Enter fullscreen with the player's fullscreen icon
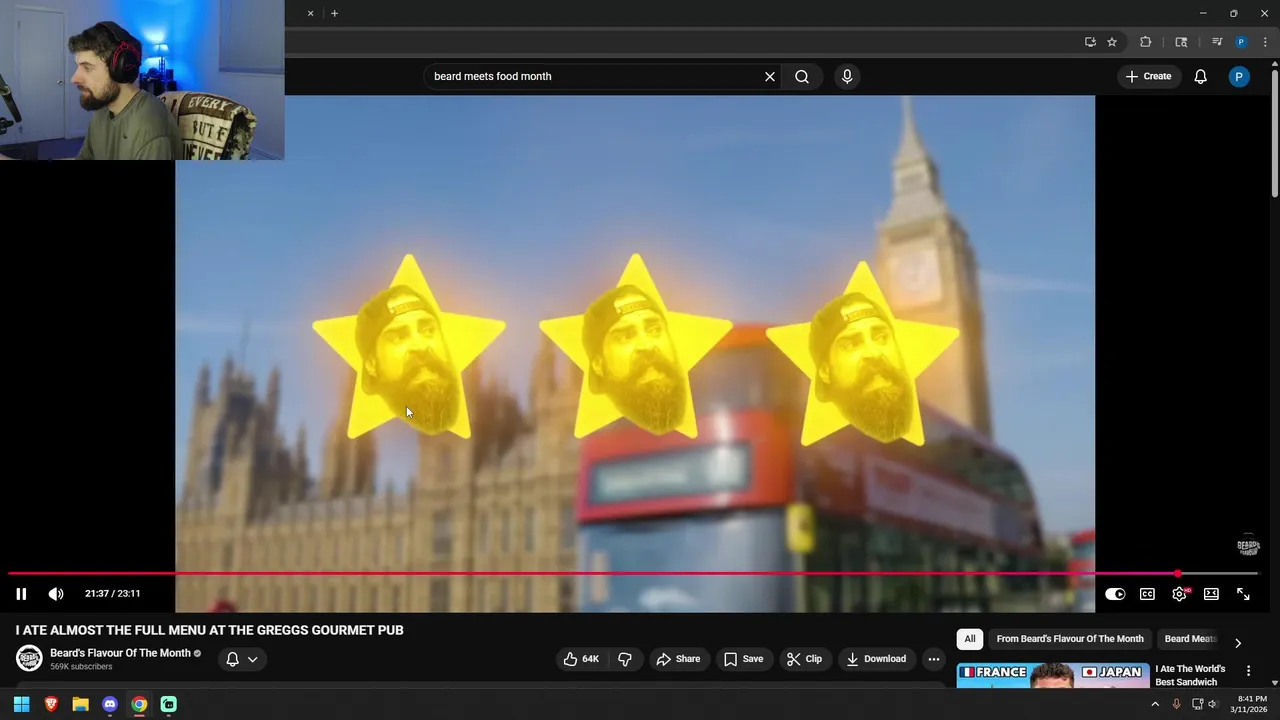 (x=1243, y=594)
